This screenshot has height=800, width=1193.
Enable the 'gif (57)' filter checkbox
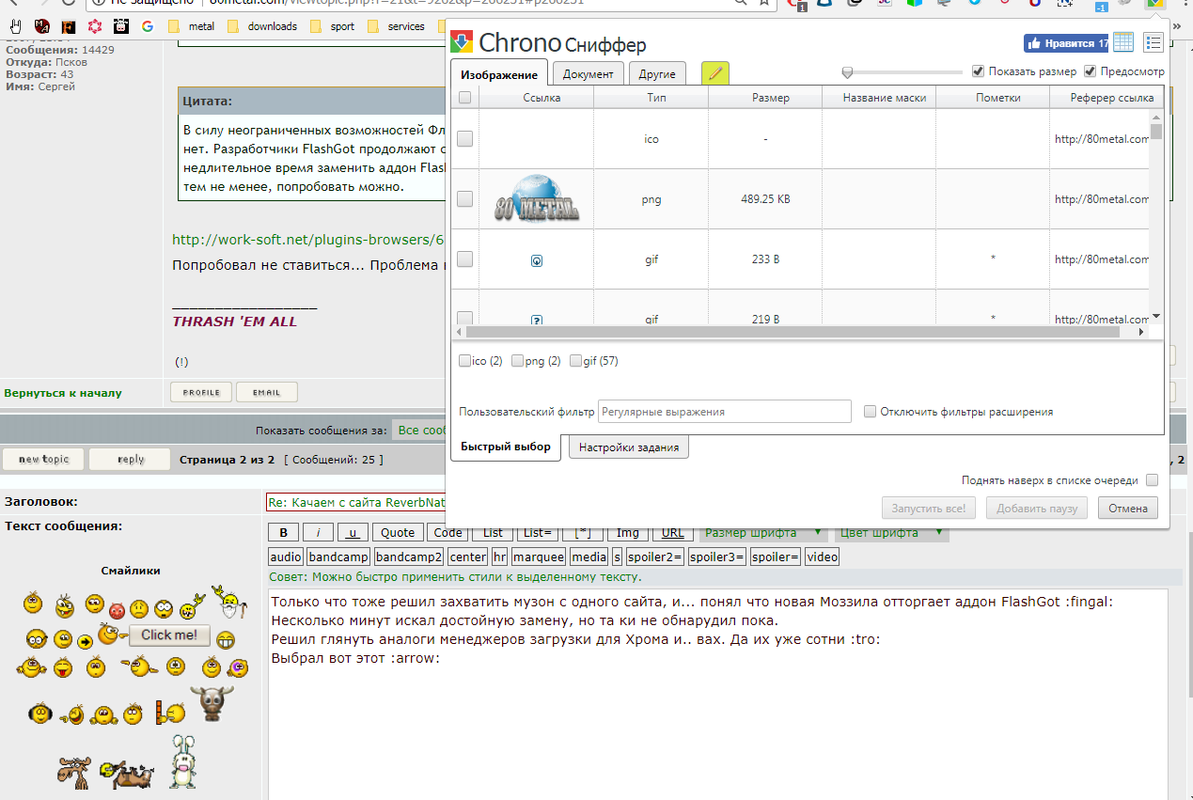pyautogui.click(x=575, y=361)
